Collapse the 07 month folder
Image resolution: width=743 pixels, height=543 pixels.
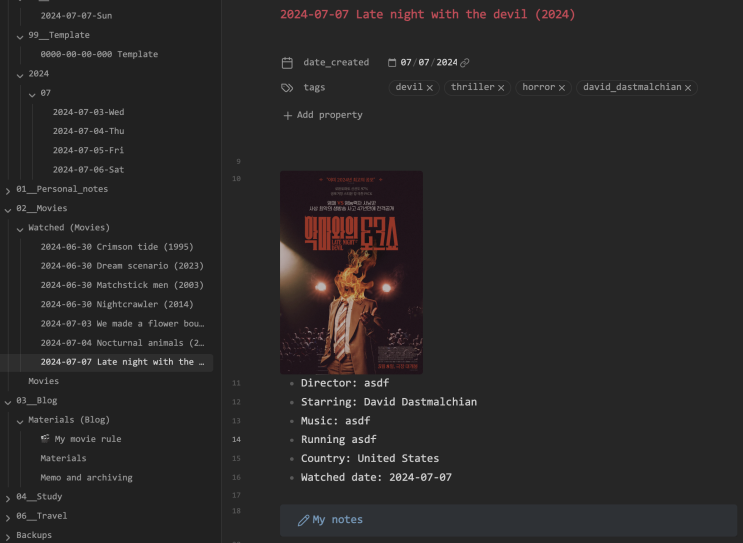point(32,94)
